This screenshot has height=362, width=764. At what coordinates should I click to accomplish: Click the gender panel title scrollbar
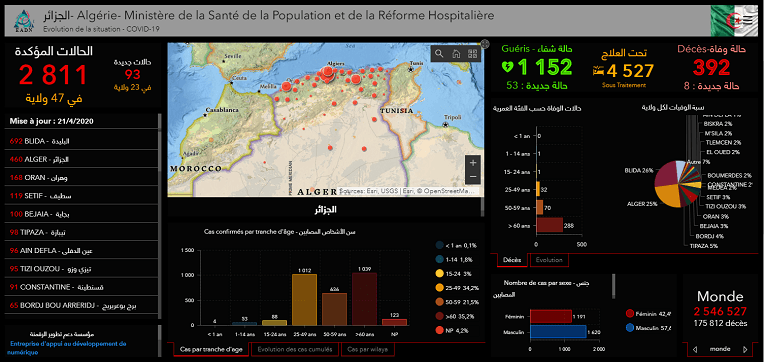613,285
